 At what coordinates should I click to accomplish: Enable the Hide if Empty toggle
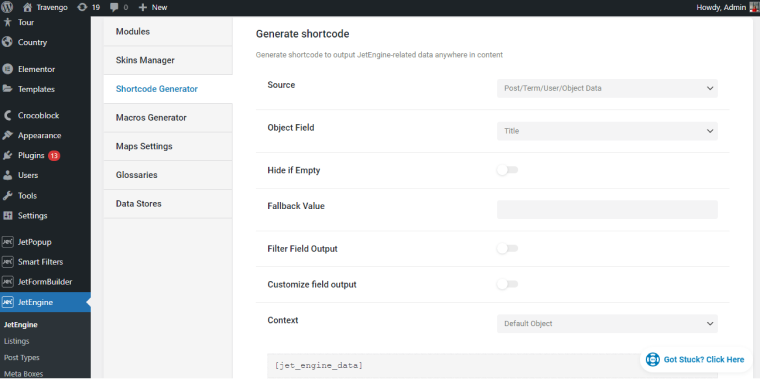[507, 170]
